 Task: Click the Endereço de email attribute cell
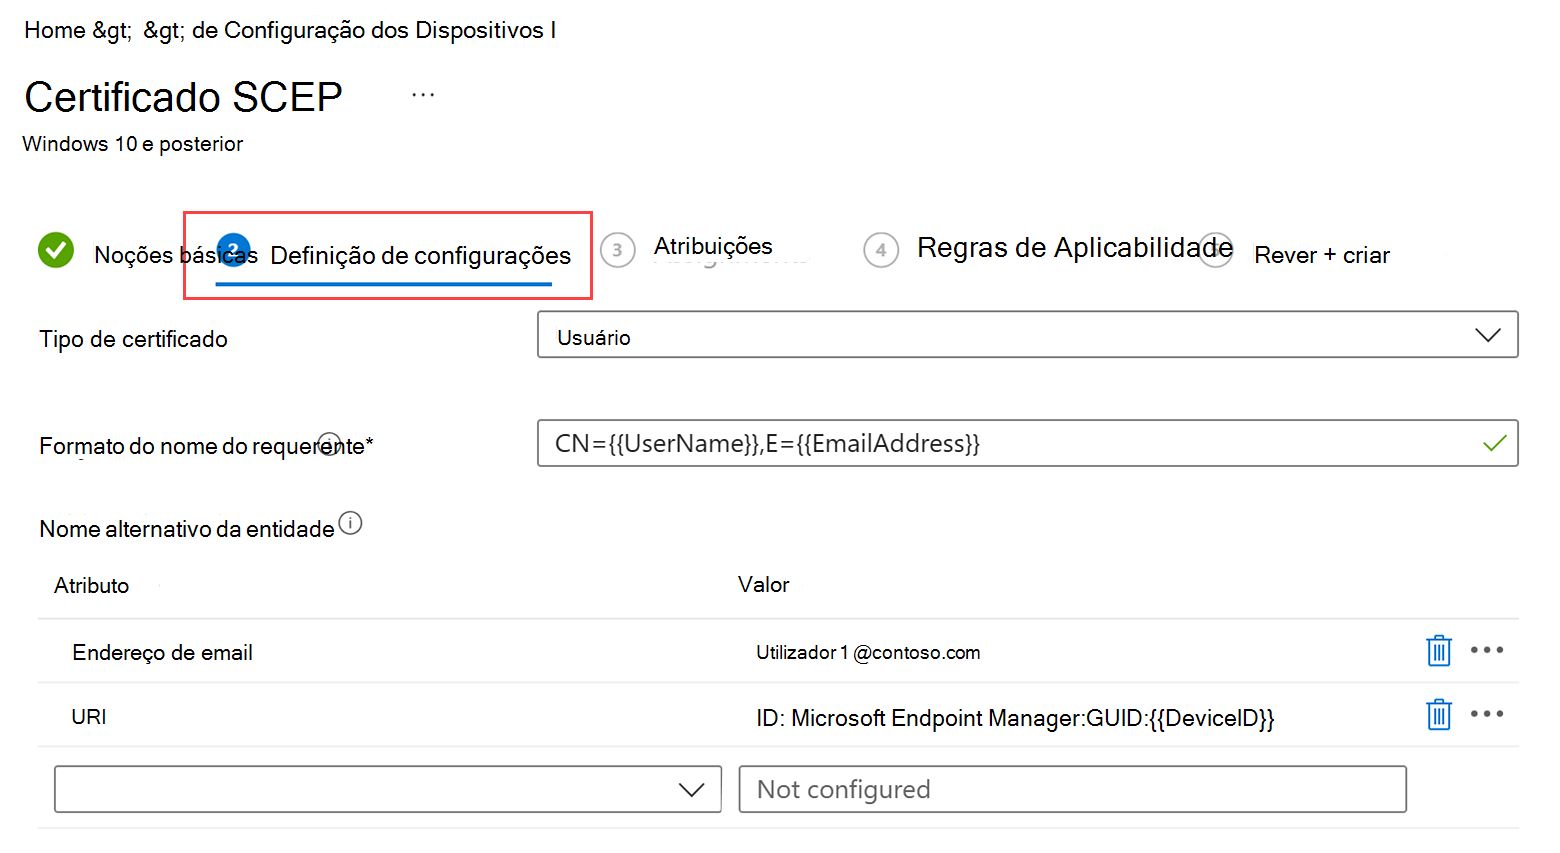click(x=162, y=653)
